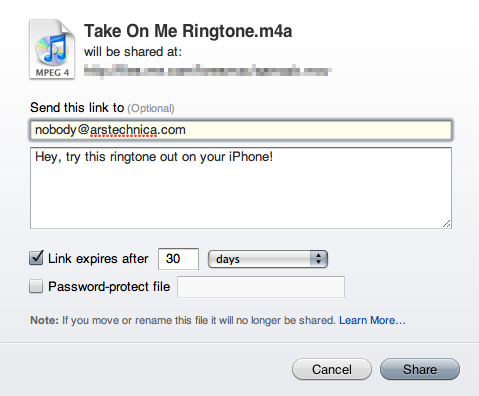Image resolution: width=479 pixels, height=396 pixels.
Task: Click the Share button
Action: [x=420, y=369]
